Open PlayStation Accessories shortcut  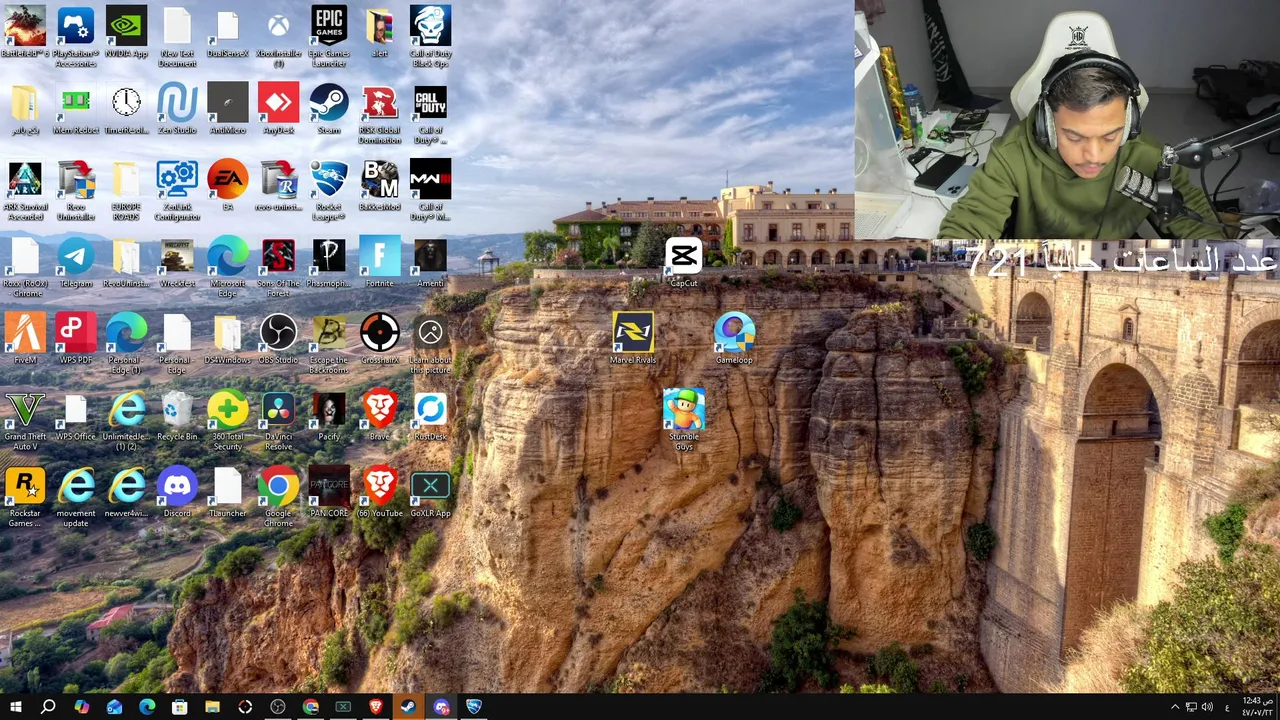point(76,37)
